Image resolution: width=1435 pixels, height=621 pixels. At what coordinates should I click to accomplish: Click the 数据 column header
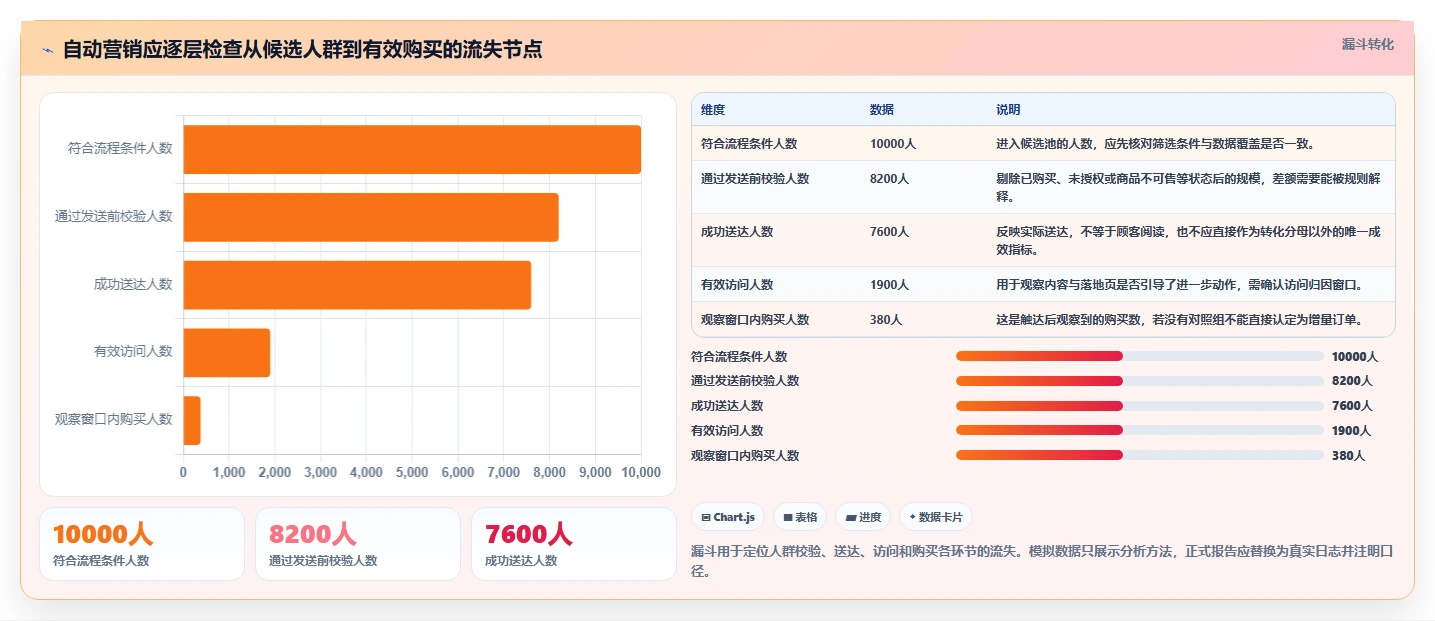click(x=882, y=109)
